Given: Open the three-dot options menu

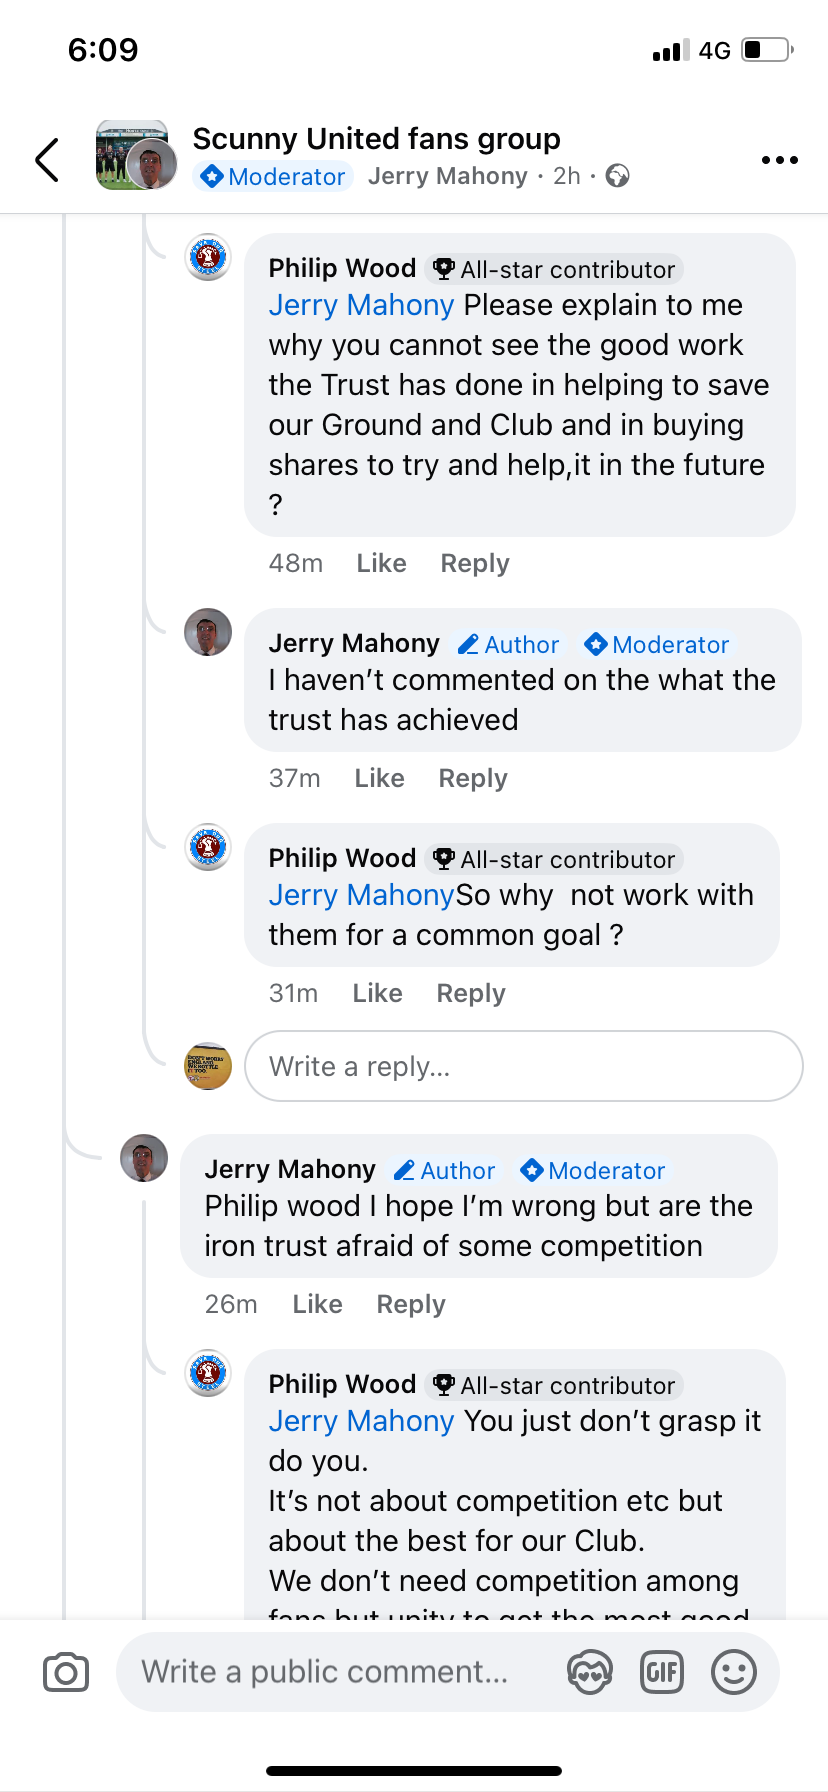Looking at the screenshot, I should 779,160.
